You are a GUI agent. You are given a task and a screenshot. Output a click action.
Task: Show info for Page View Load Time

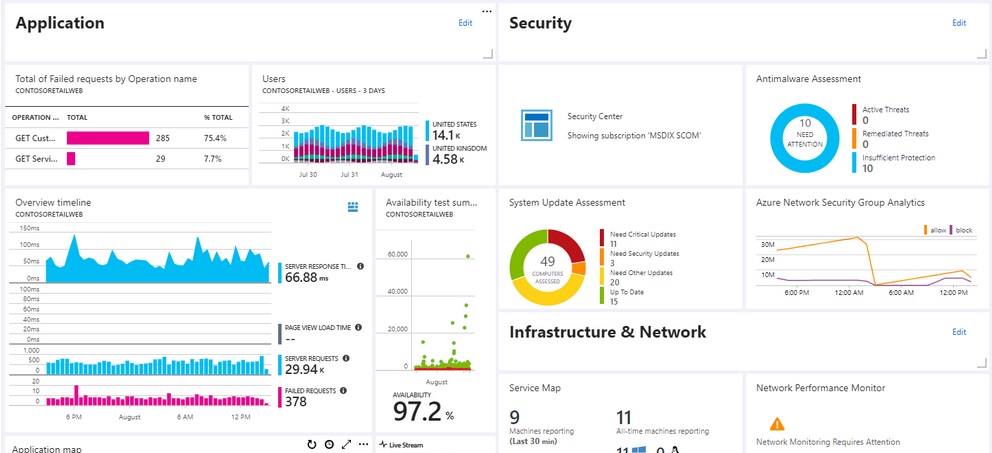tap(358, 327)
